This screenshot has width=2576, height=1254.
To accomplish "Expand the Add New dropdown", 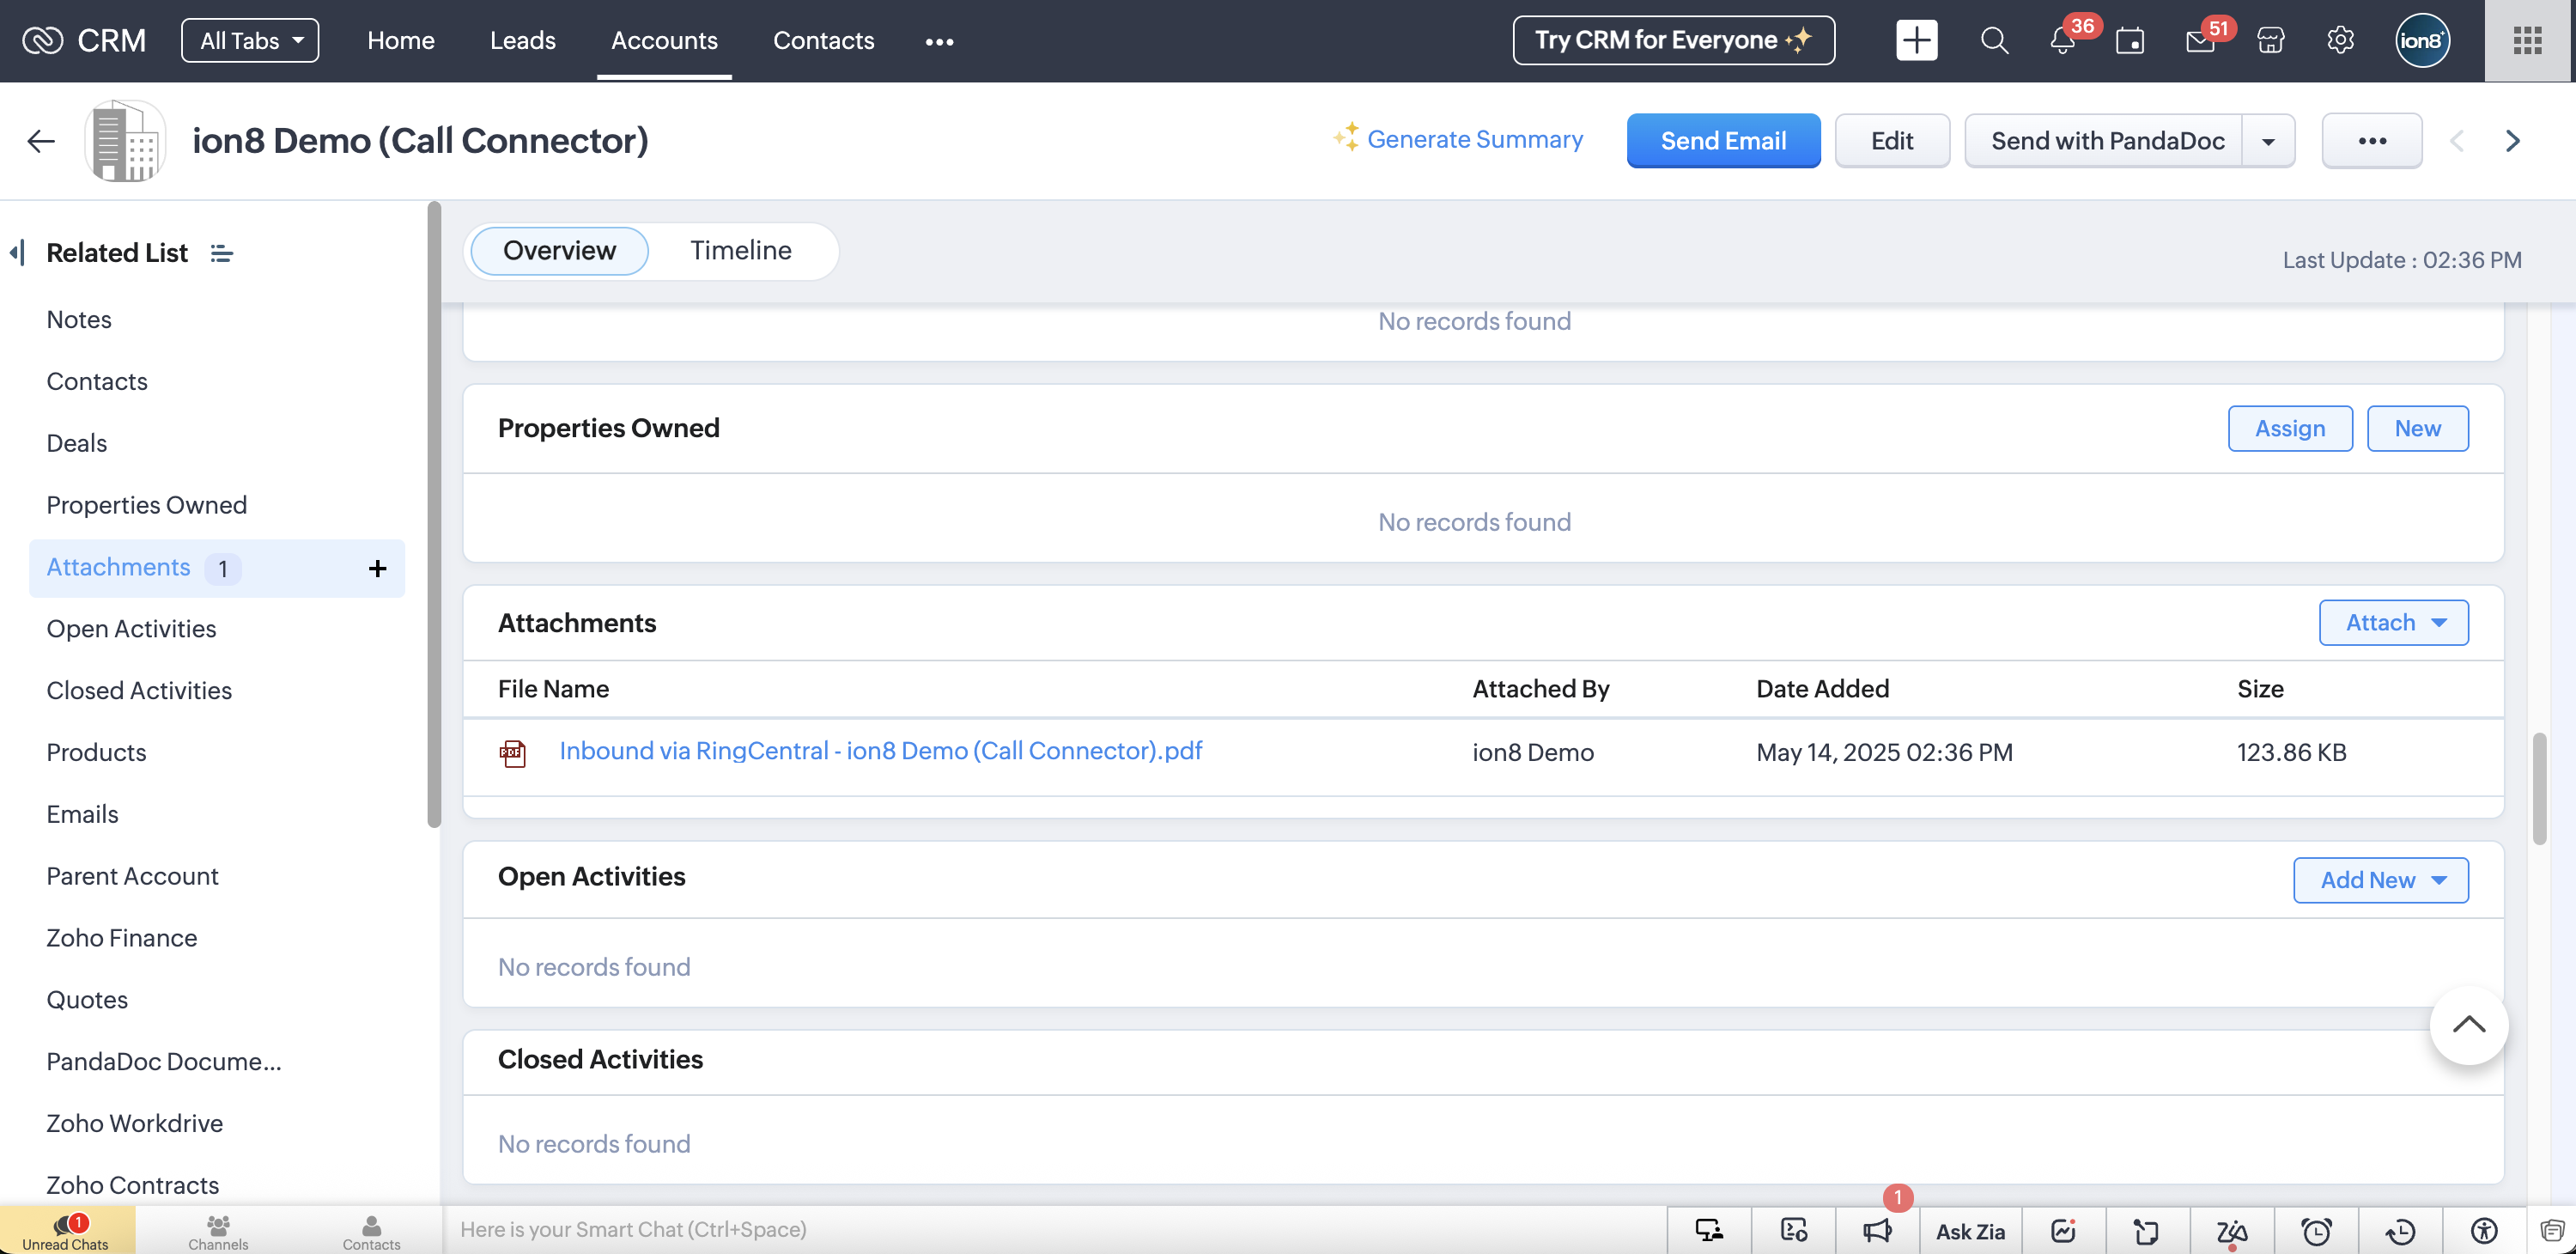I will 2380,879.
